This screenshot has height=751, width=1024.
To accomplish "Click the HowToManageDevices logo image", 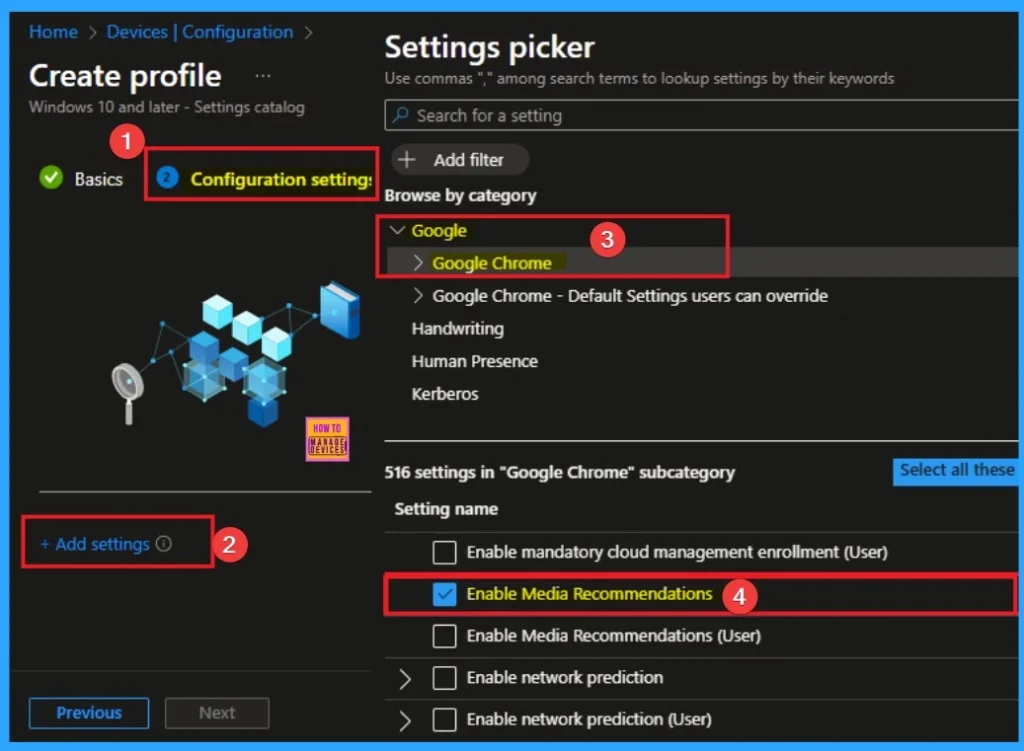I will [x=328, y=437].
